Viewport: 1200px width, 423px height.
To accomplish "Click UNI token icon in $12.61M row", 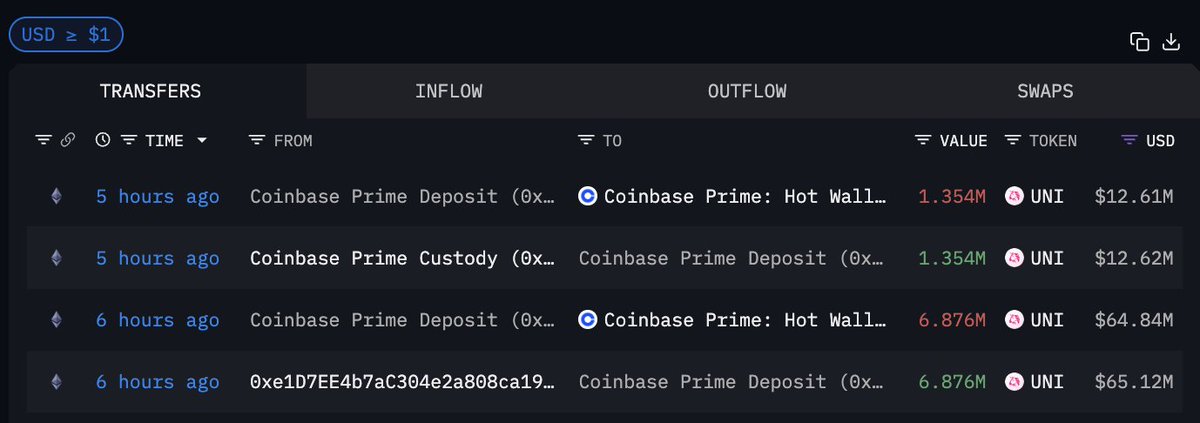I will [x=1015, y=196].
